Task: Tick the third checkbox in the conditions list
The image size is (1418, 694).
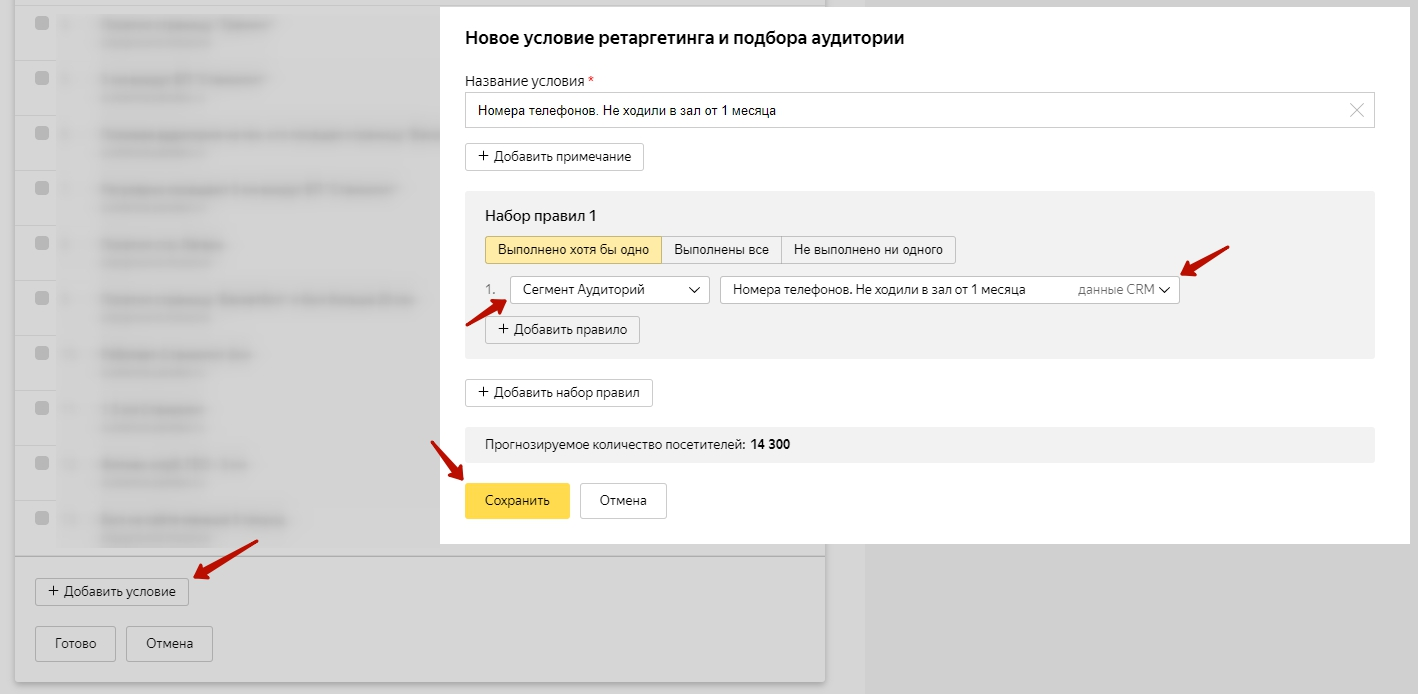Action: tap(42, 133)
